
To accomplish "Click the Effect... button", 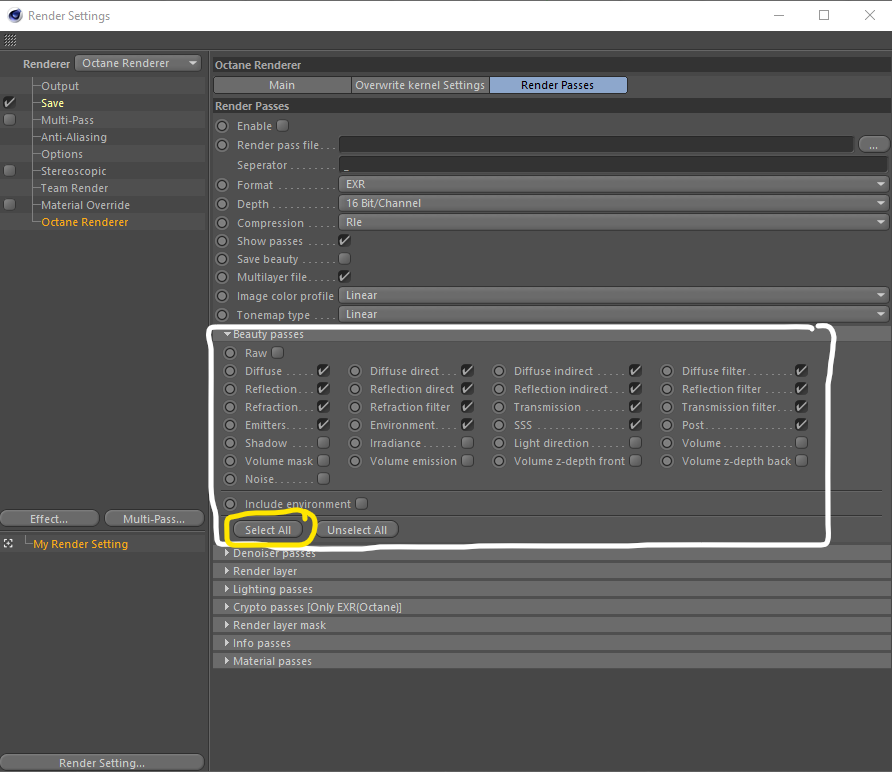I will (x=49, y=519).
